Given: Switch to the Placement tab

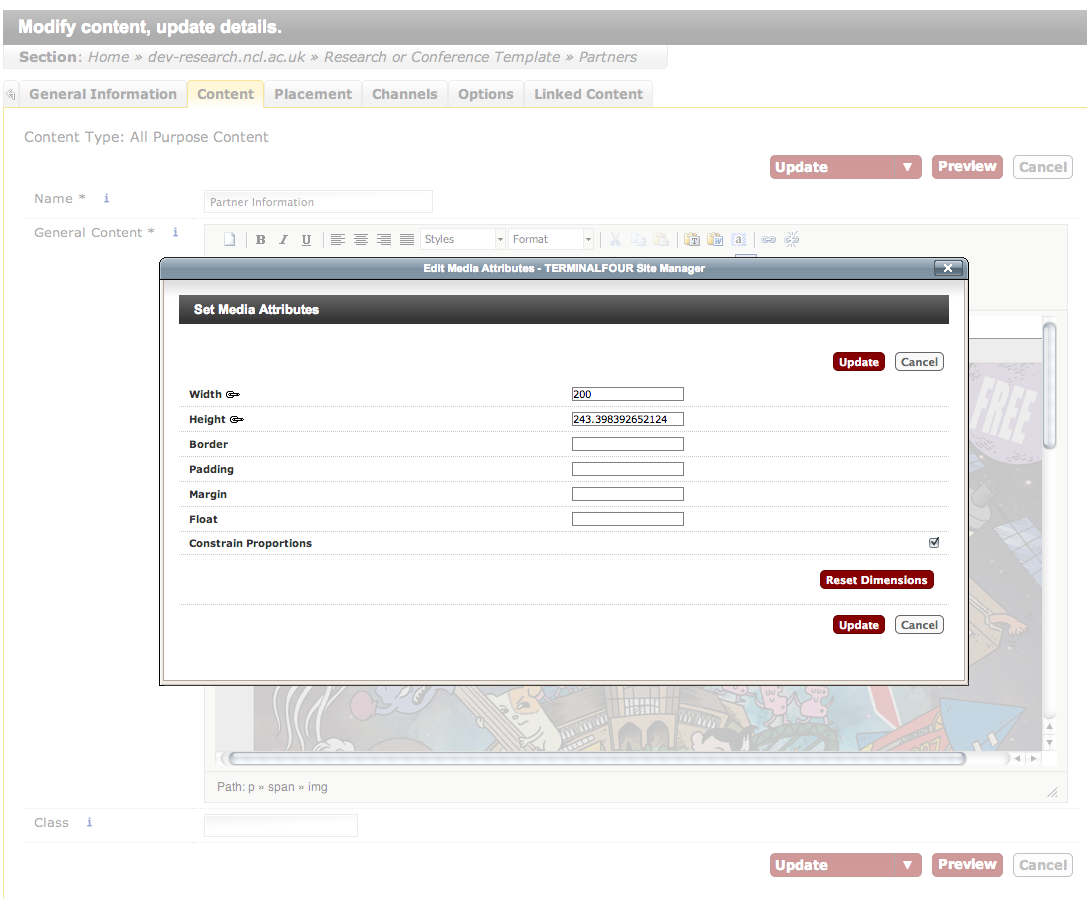Looking at the screenshot, I should click(313, 94).
